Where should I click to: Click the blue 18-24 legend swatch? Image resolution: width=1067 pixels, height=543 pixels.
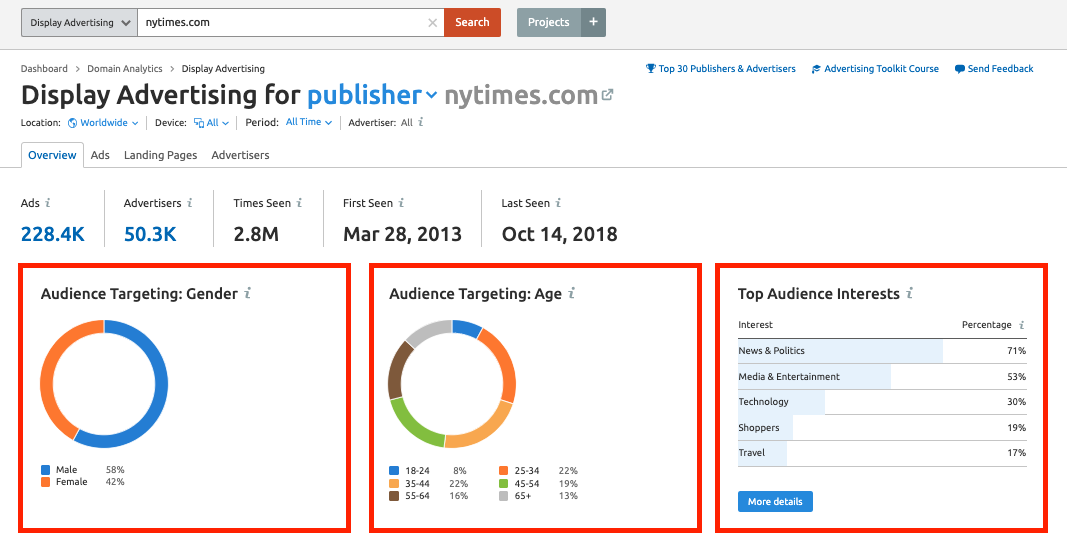click(x=394, y=470)
